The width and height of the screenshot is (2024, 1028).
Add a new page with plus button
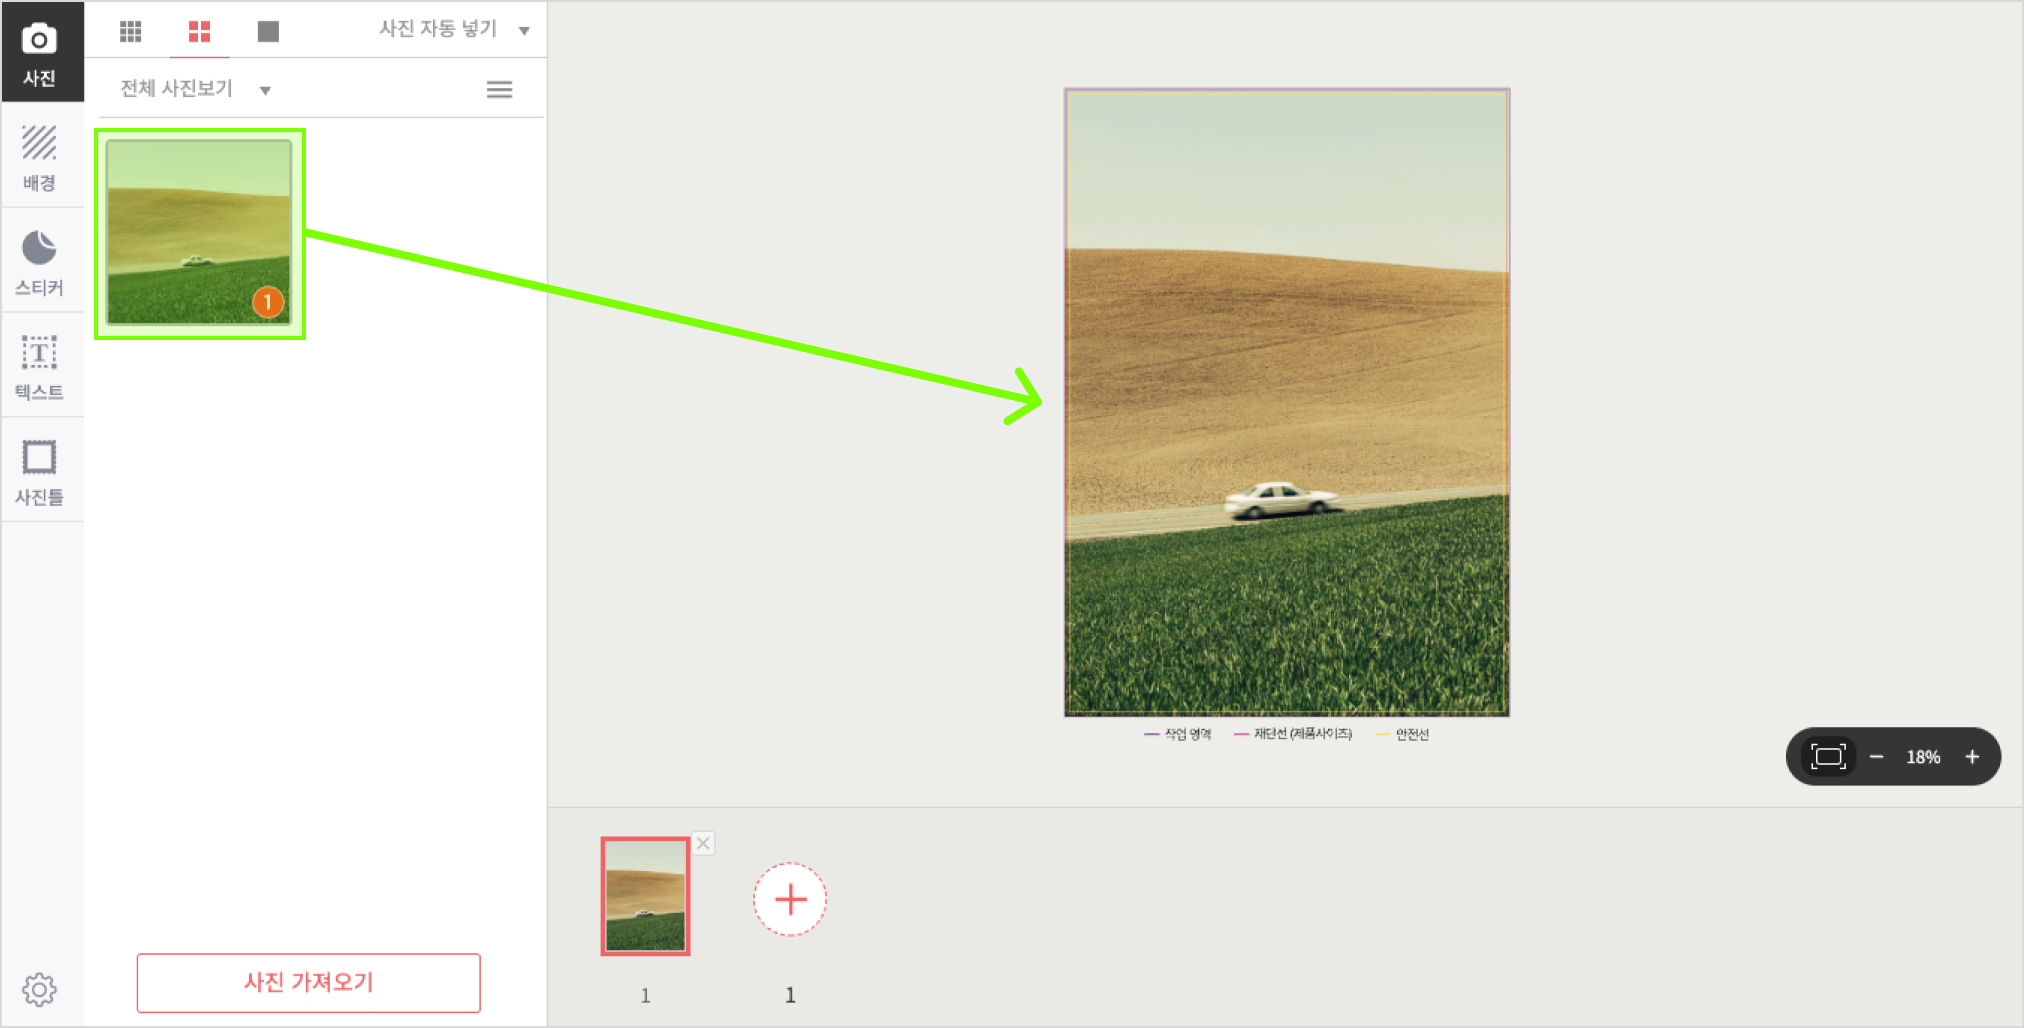pyautogui.click(x=790, y=899)
